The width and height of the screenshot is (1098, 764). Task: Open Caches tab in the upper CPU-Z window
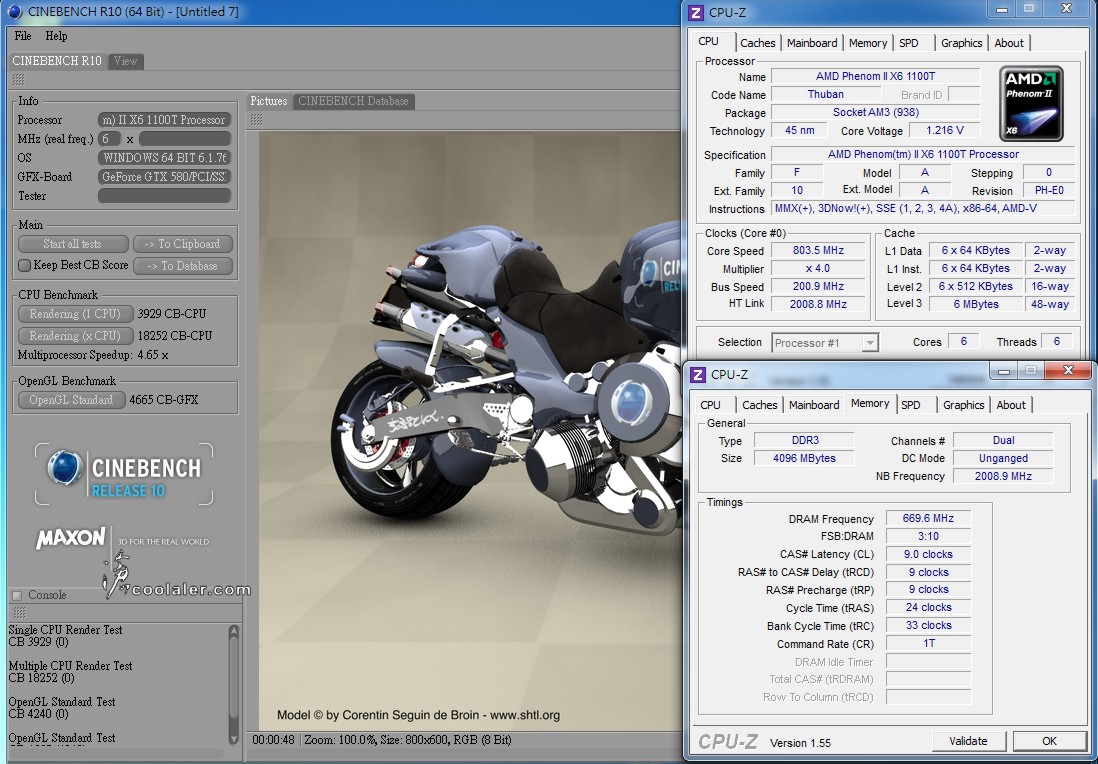click(x=758, y=43)
